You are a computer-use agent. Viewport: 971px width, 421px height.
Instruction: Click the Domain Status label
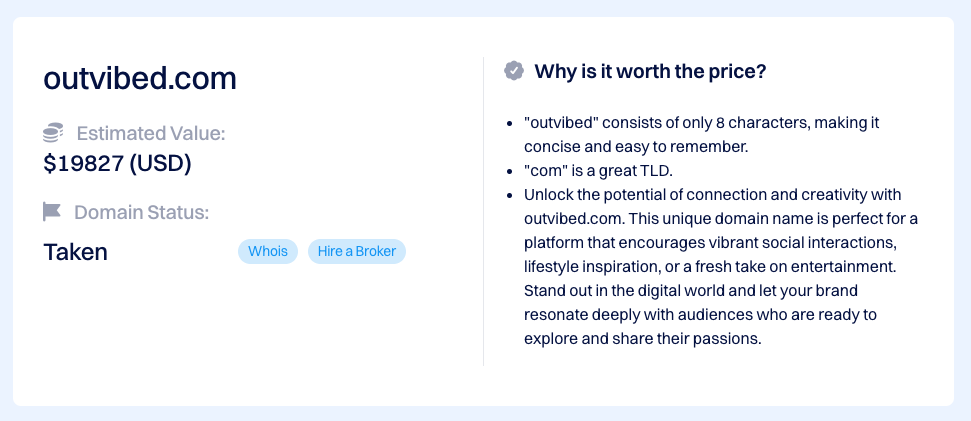pyautogui.click(x=142, y=212)
